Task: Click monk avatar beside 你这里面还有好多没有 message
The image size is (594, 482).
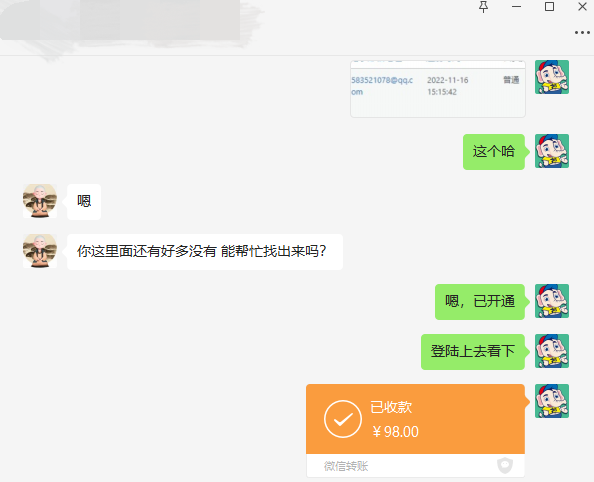Action: tap(40, 251)
